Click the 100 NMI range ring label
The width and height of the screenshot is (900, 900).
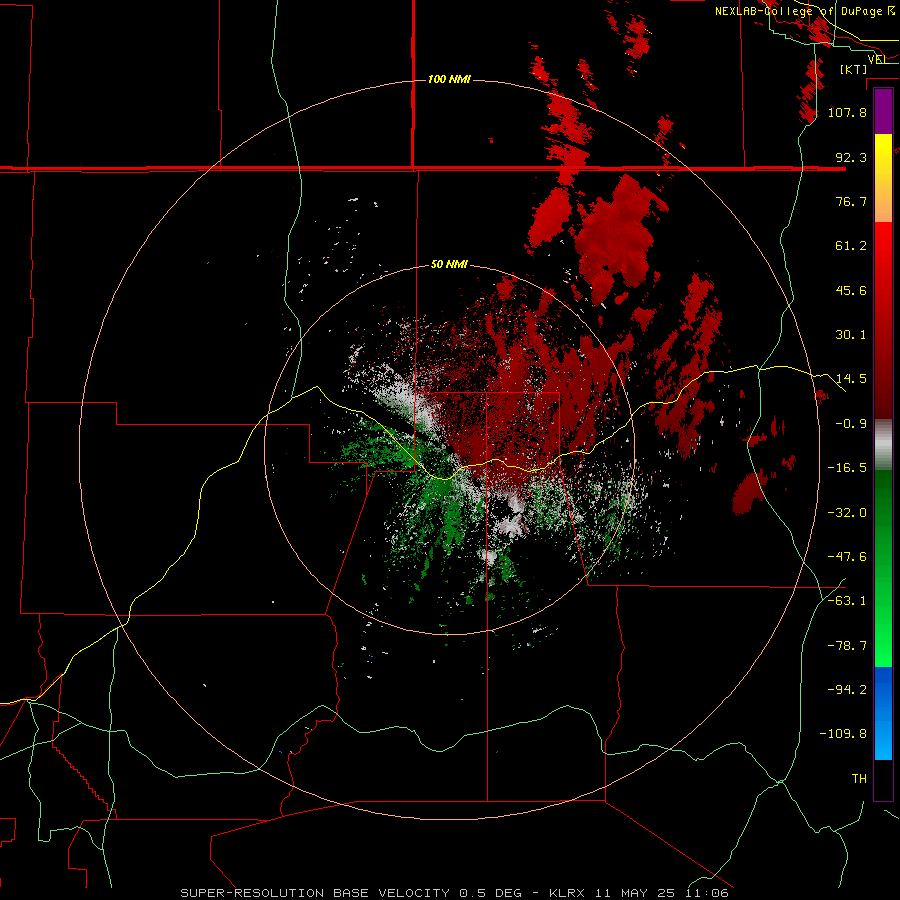point(449,79)
